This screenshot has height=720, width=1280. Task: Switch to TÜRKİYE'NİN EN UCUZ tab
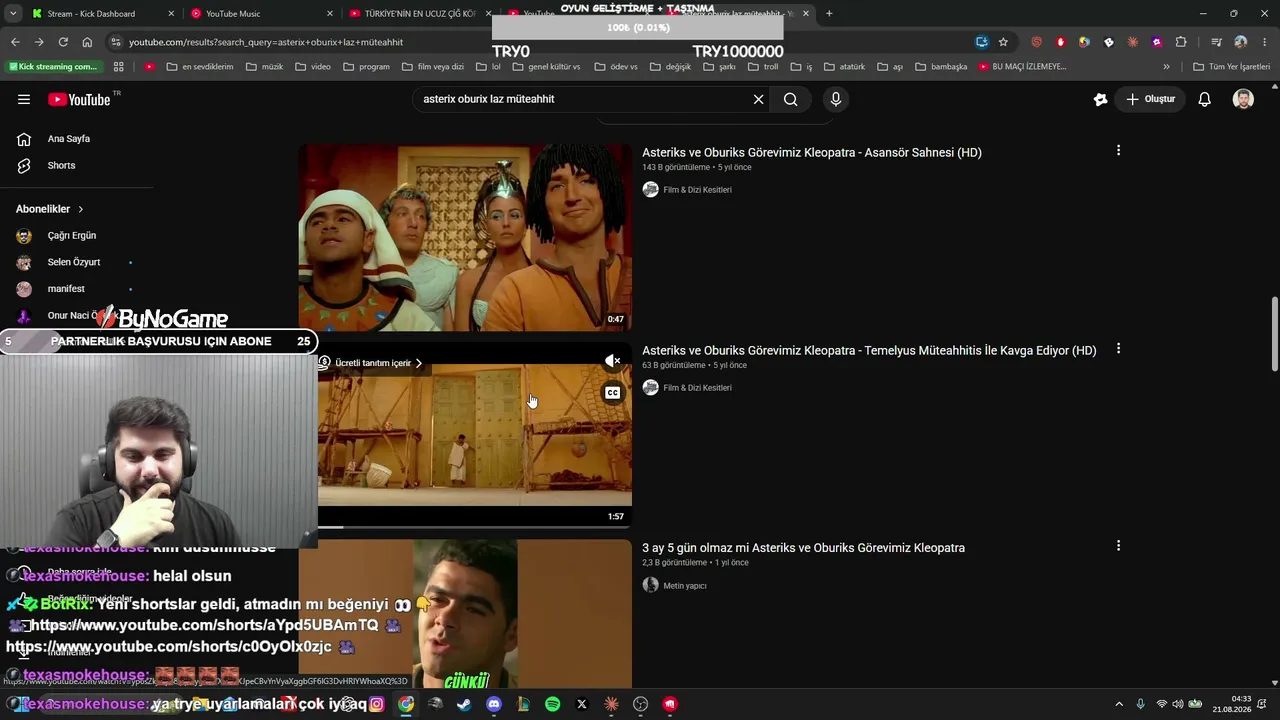(x=418, y=14)
